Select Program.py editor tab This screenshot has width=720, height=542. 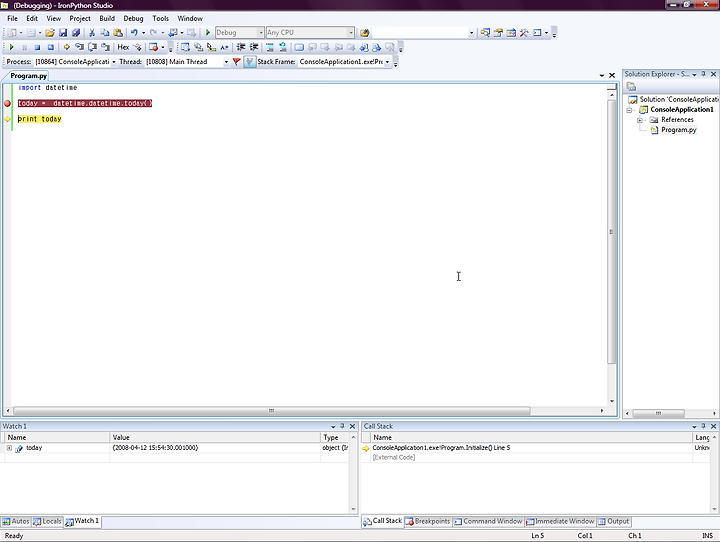28,76
